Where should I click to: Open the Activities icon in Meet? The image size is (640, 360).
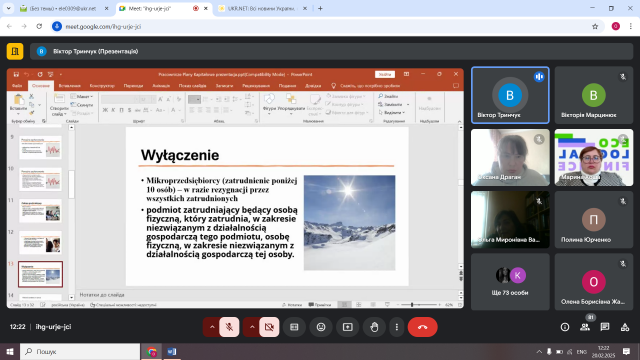tap(625, 327)
